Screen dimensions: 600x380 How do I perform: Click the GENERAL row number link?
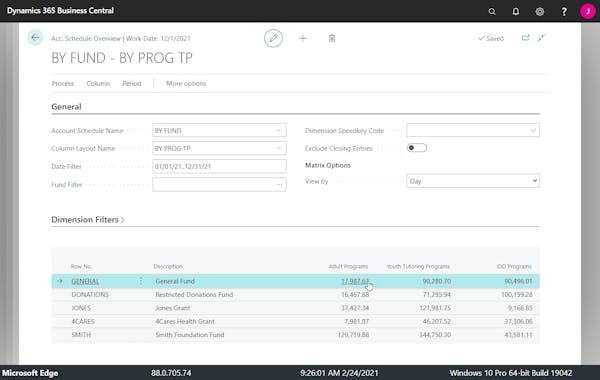(85, 281)
